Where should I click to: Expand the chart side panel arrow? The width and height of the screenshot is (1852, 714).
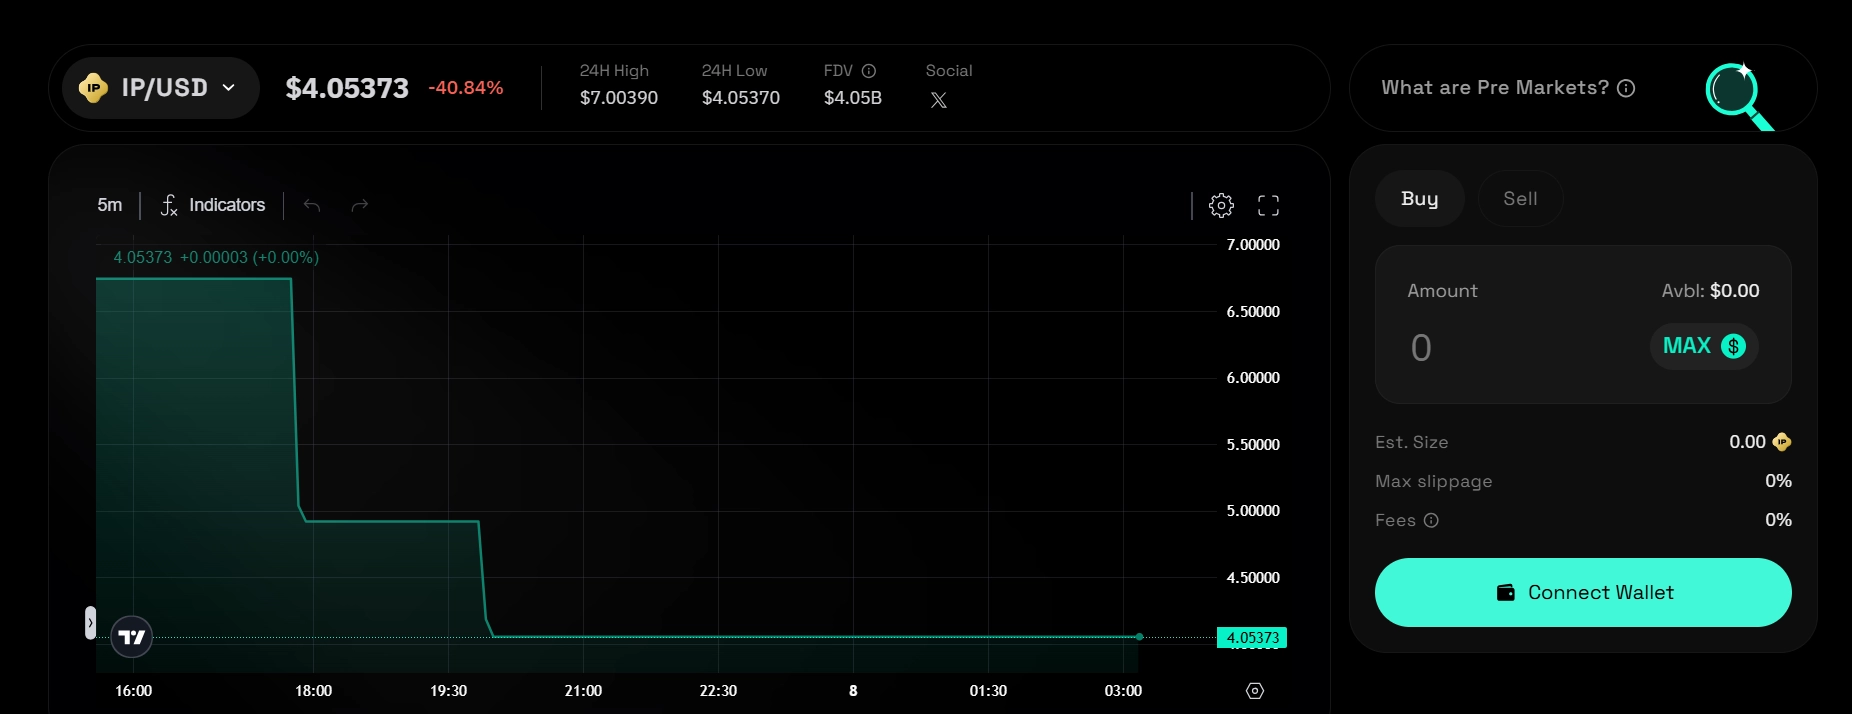pyautogui.click(x=90, y=622)
